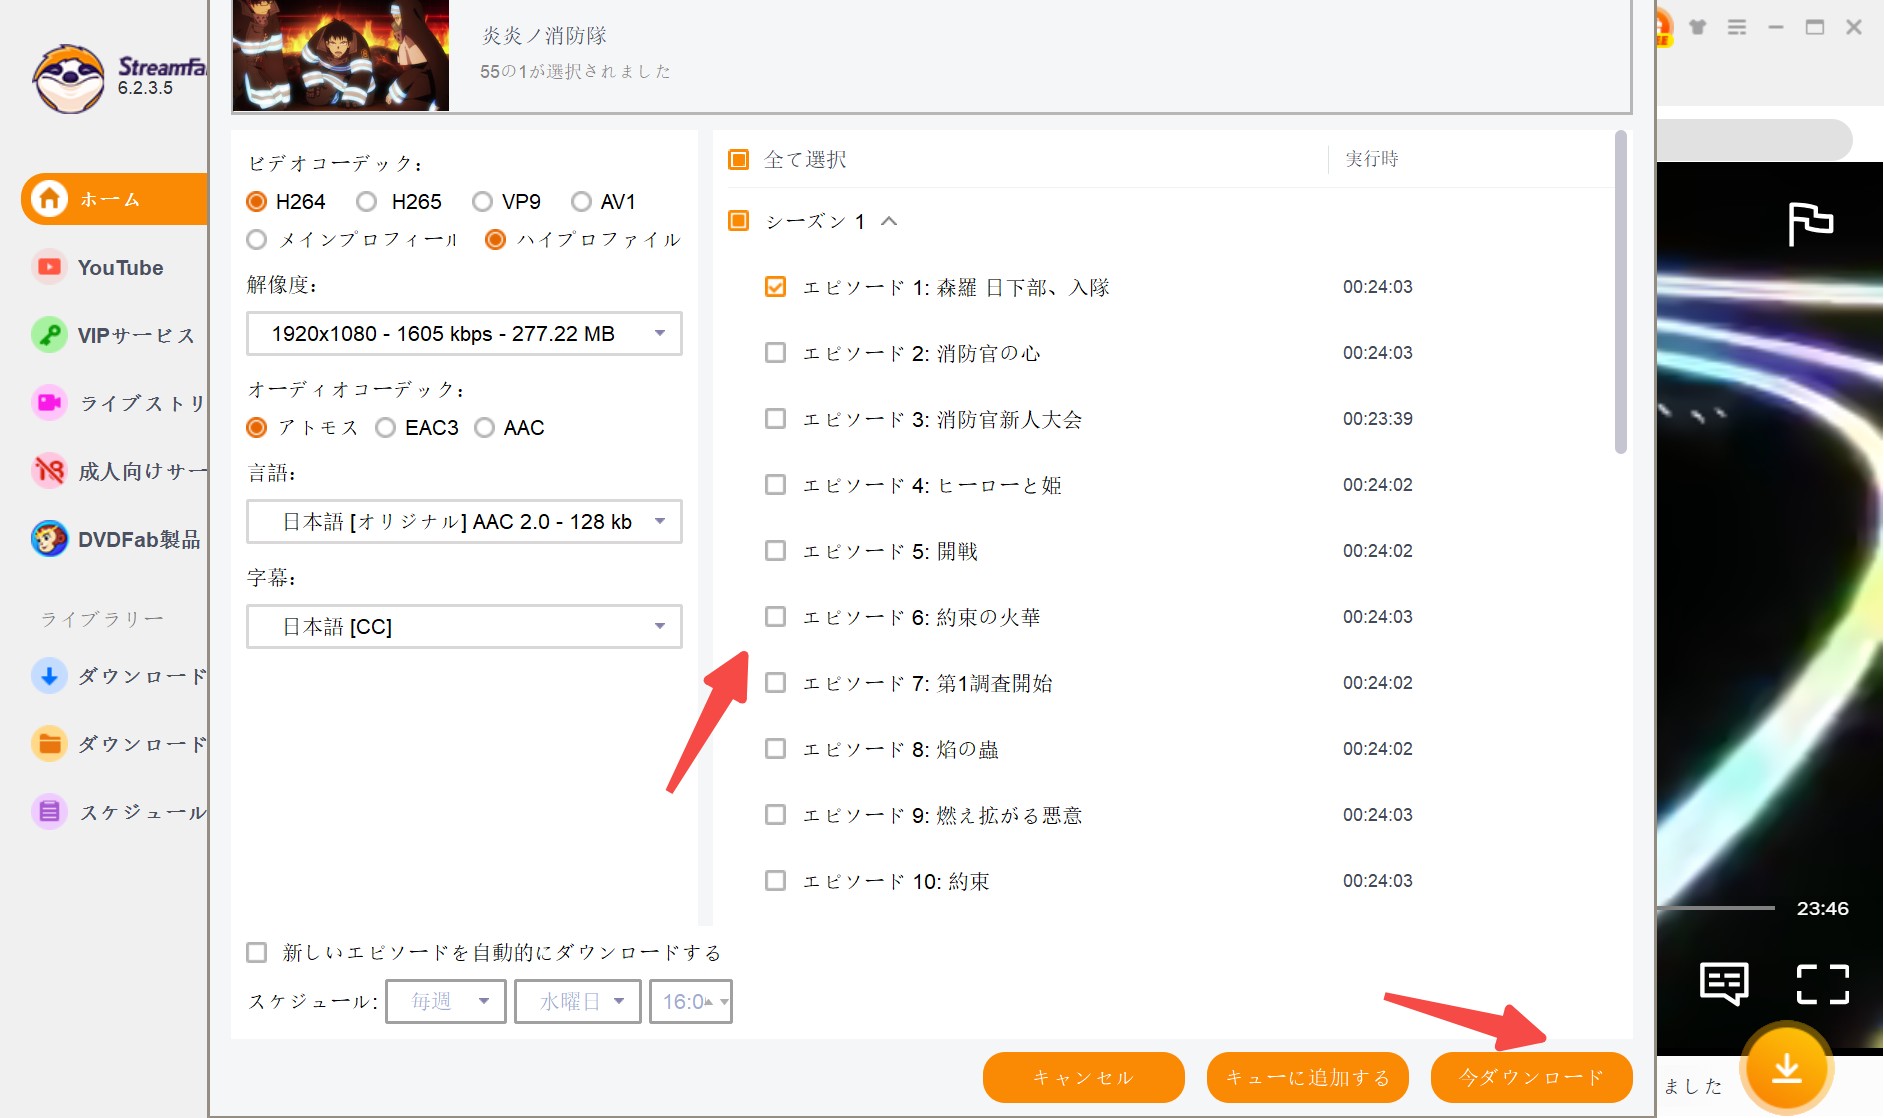1884x1118 pixels.
Task: Select the H264 video codec
Action: coord(256,202)
